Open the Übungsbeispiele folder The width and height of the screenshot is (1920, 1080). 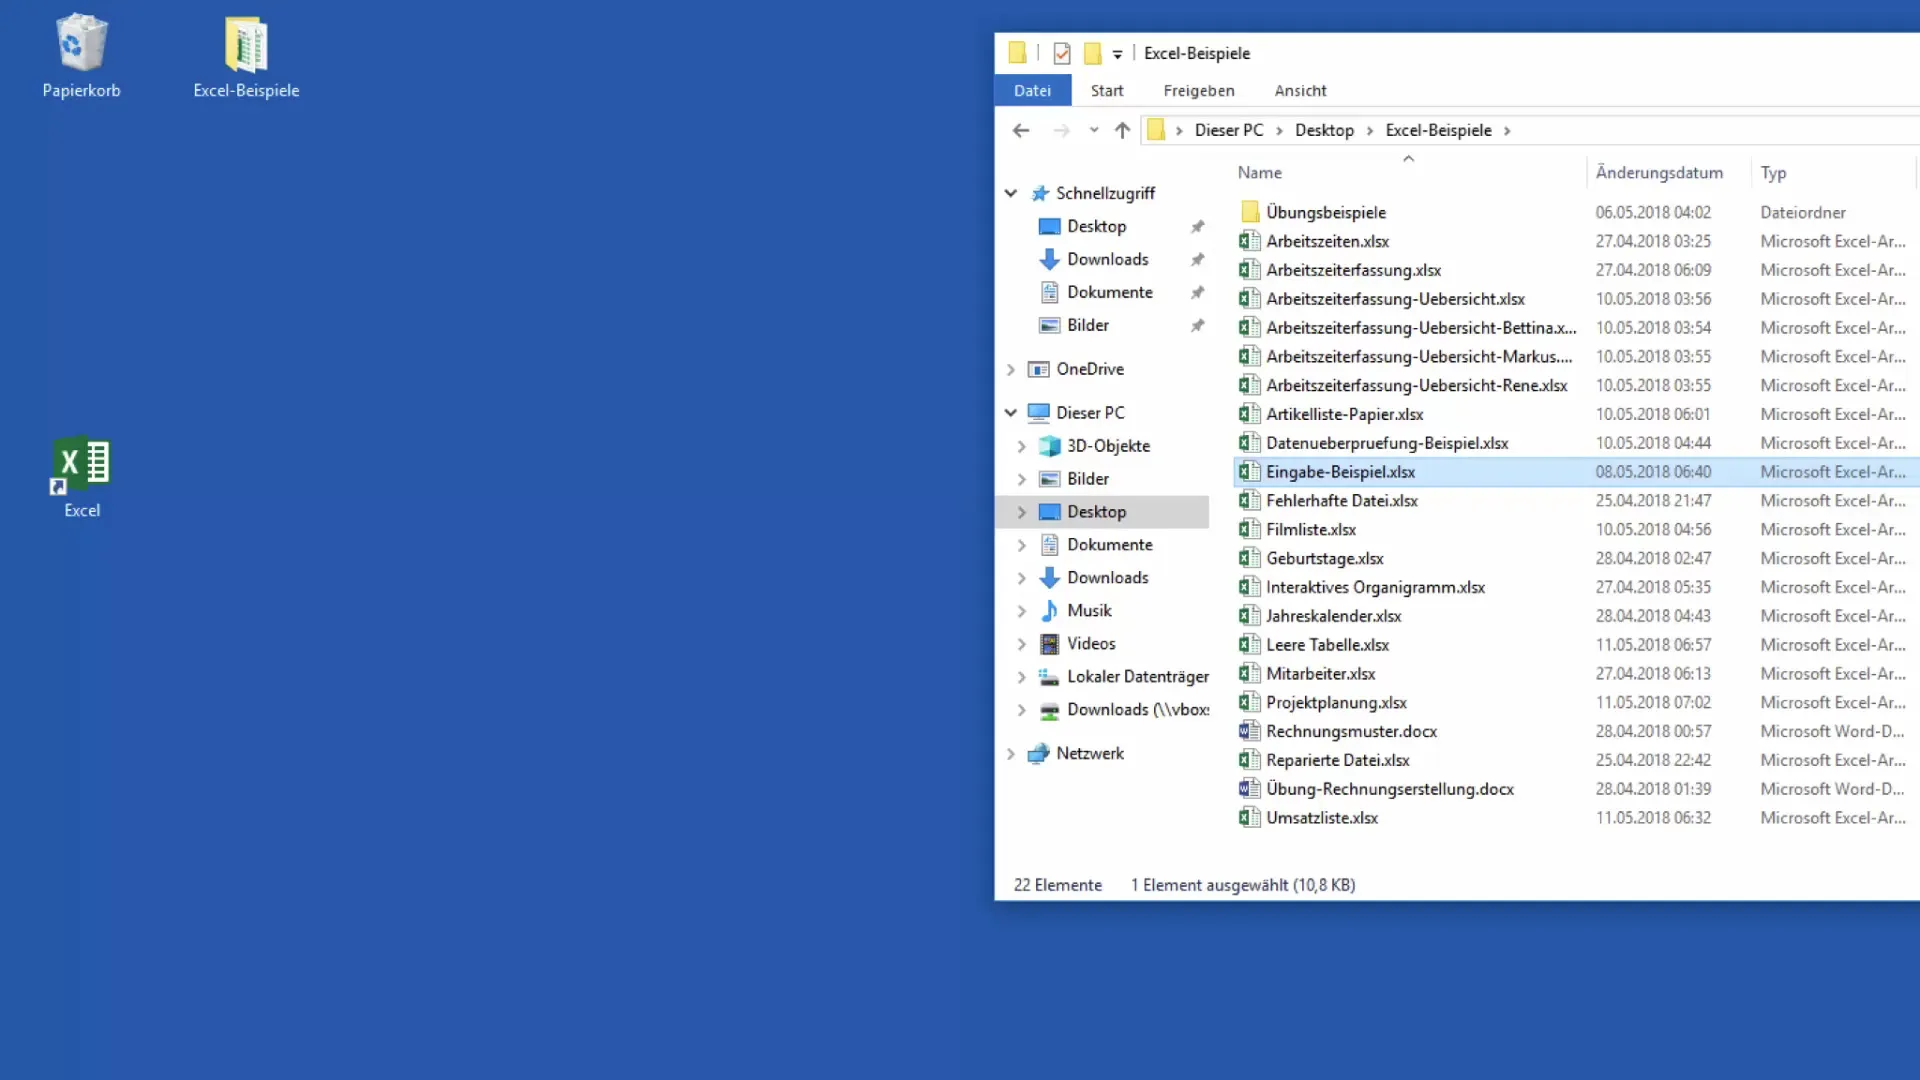pos(1325,211)
